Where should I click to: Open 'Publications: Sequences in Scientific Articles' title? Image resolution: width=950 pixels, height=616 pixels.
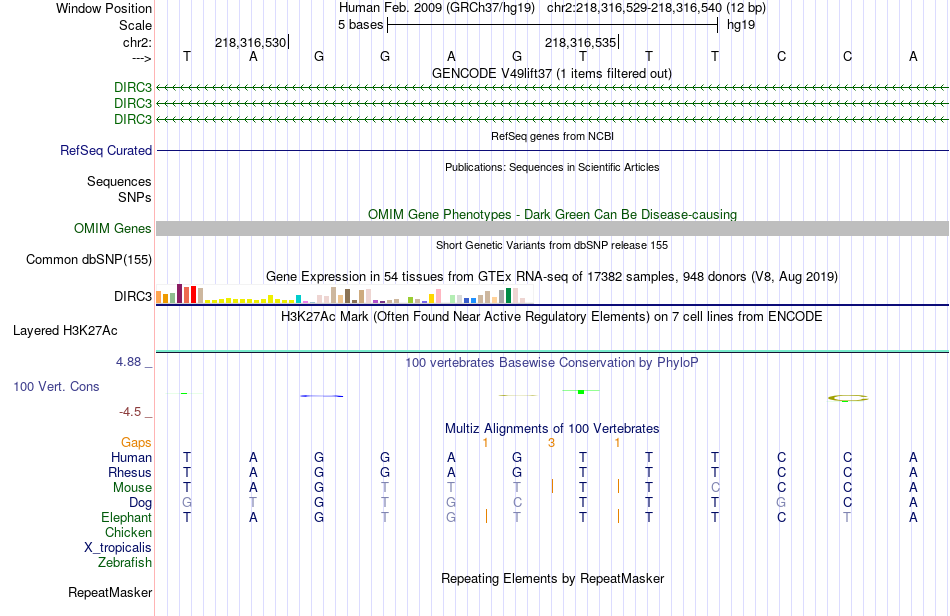(x=552, y=167)
